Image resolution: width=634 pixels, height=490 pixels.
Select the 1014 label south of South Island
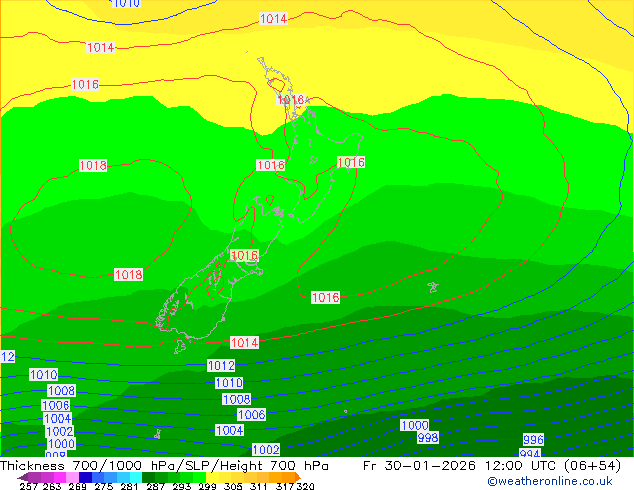pos(245,343)
